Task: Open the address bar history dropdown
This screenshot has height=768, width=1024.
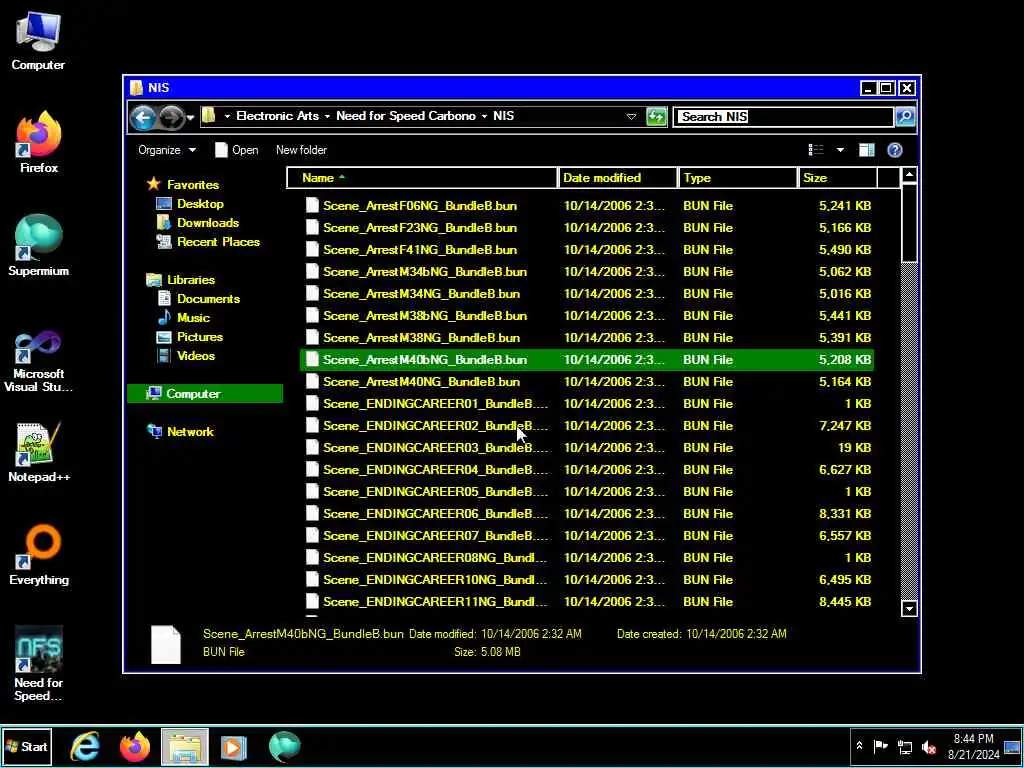Action: coord(631,117)
